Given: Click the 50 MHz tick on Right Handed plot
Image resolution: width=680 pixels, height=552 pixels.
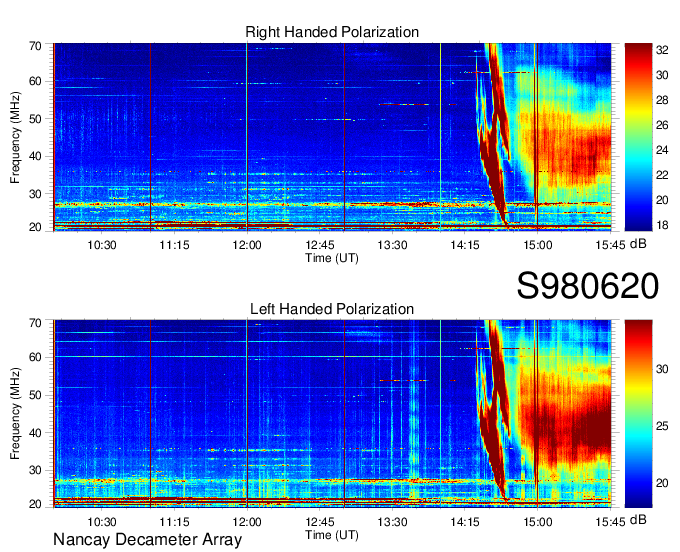Looking at the screenshot, I should coord(35,119).
